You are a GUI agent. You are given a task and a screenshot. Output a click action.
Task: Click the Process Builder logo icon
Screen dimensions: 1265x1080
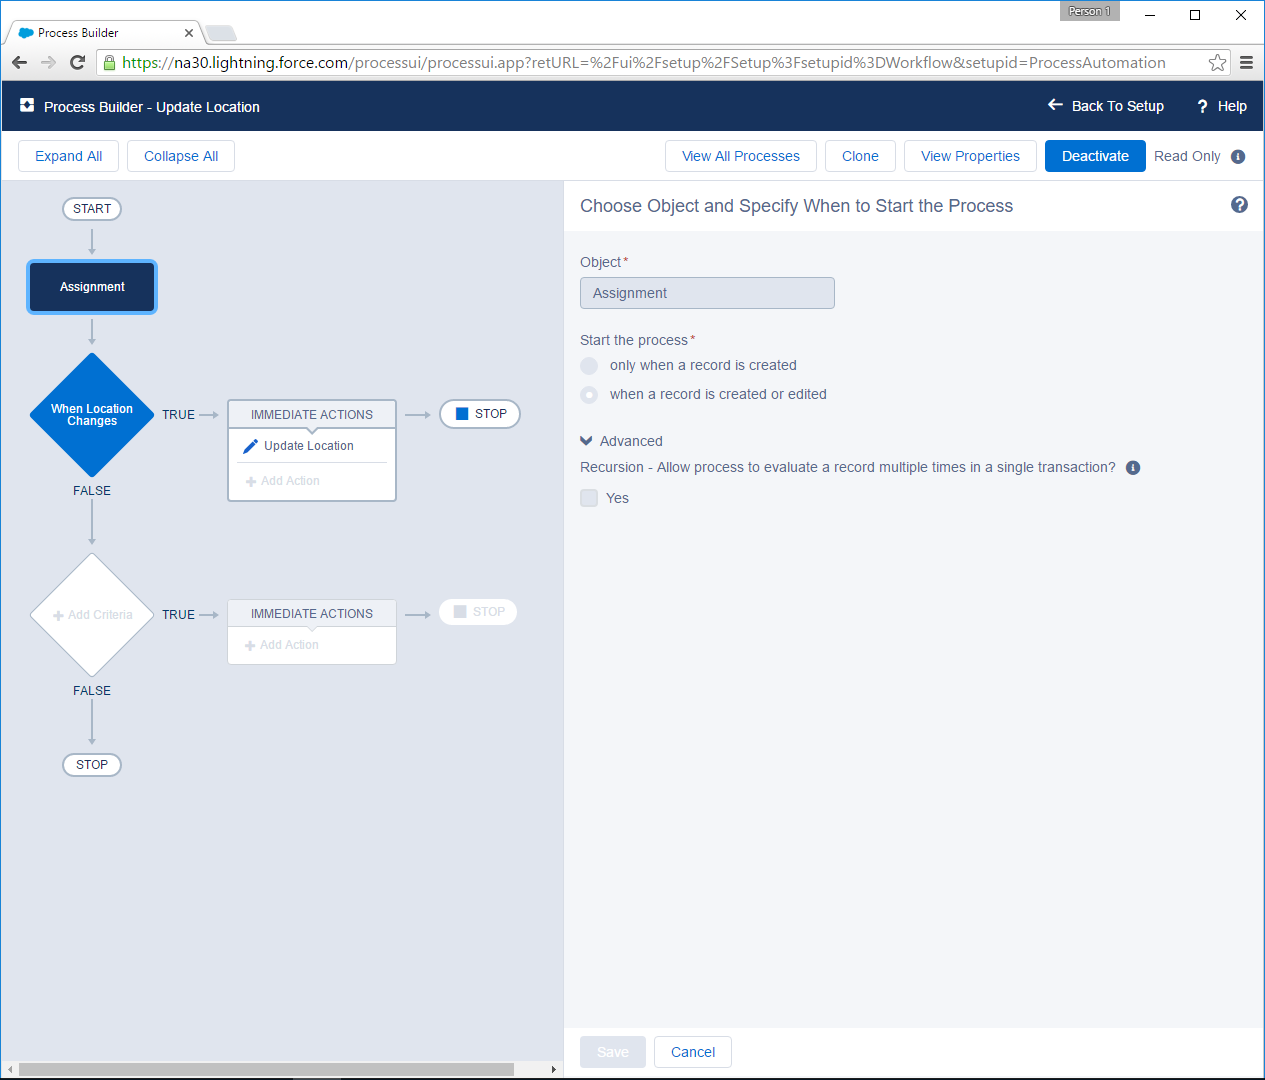tap(27, 106)
